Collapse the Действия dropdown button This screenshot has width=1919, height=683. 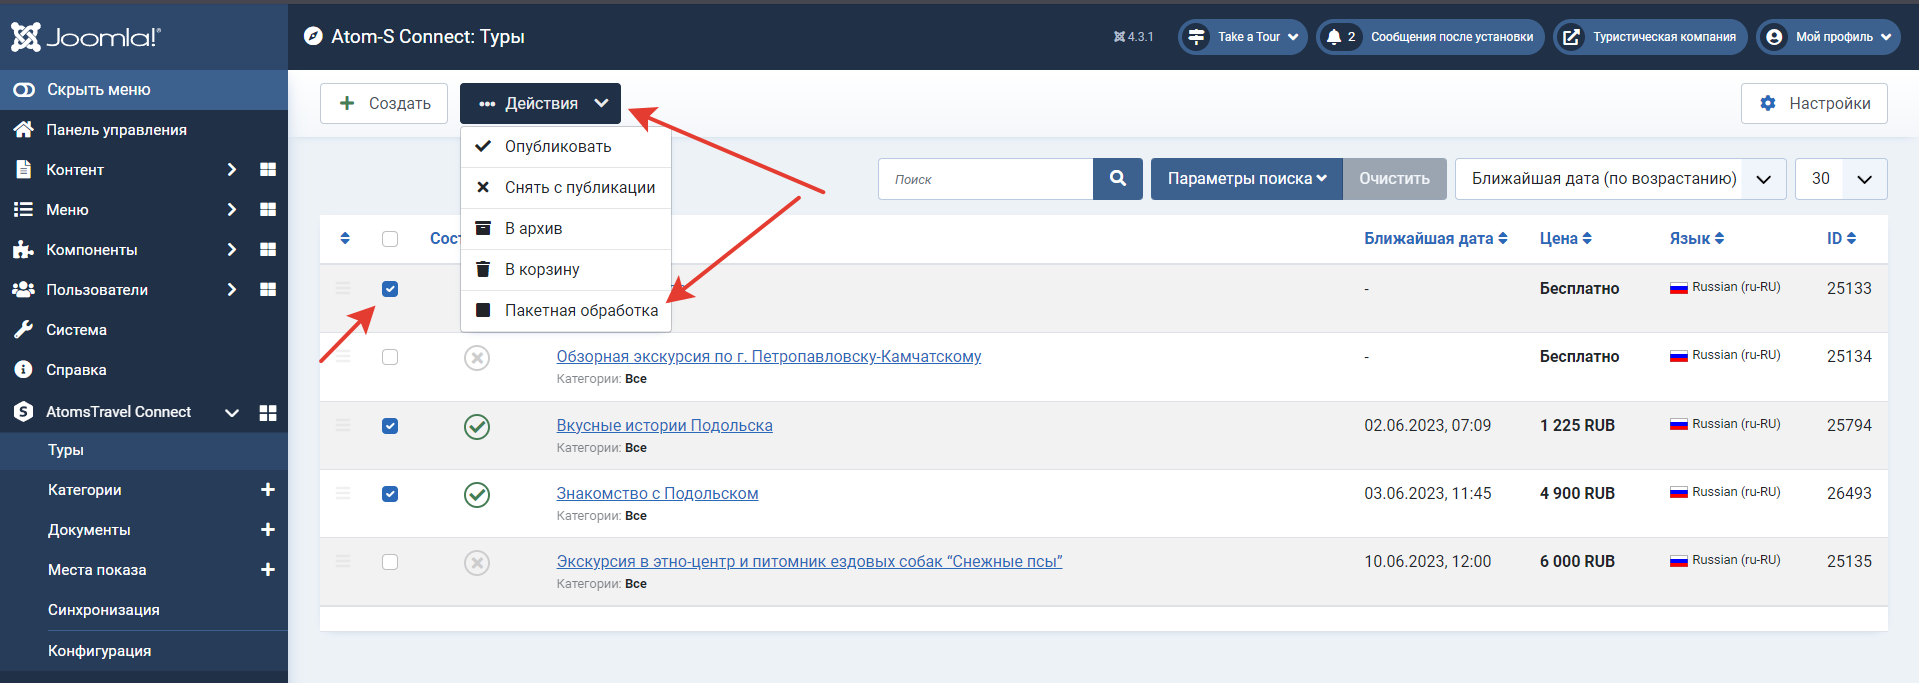coord(540,103)
